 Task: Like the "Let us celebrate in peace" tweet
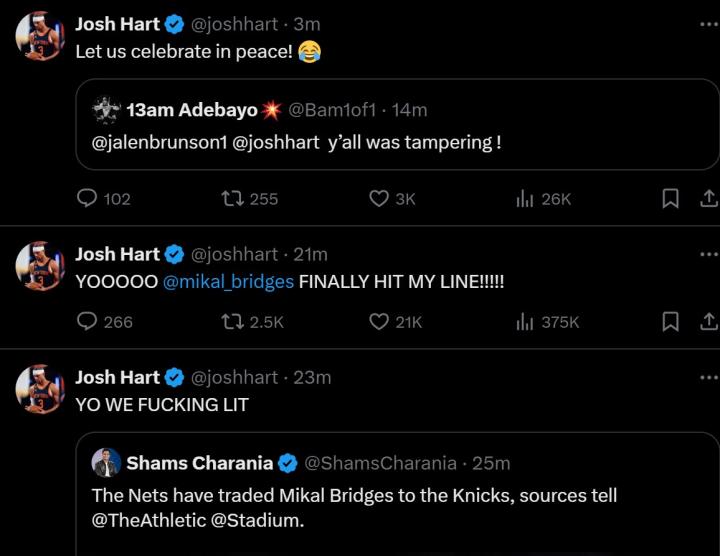pyautogui.click(x=379, y=199)
